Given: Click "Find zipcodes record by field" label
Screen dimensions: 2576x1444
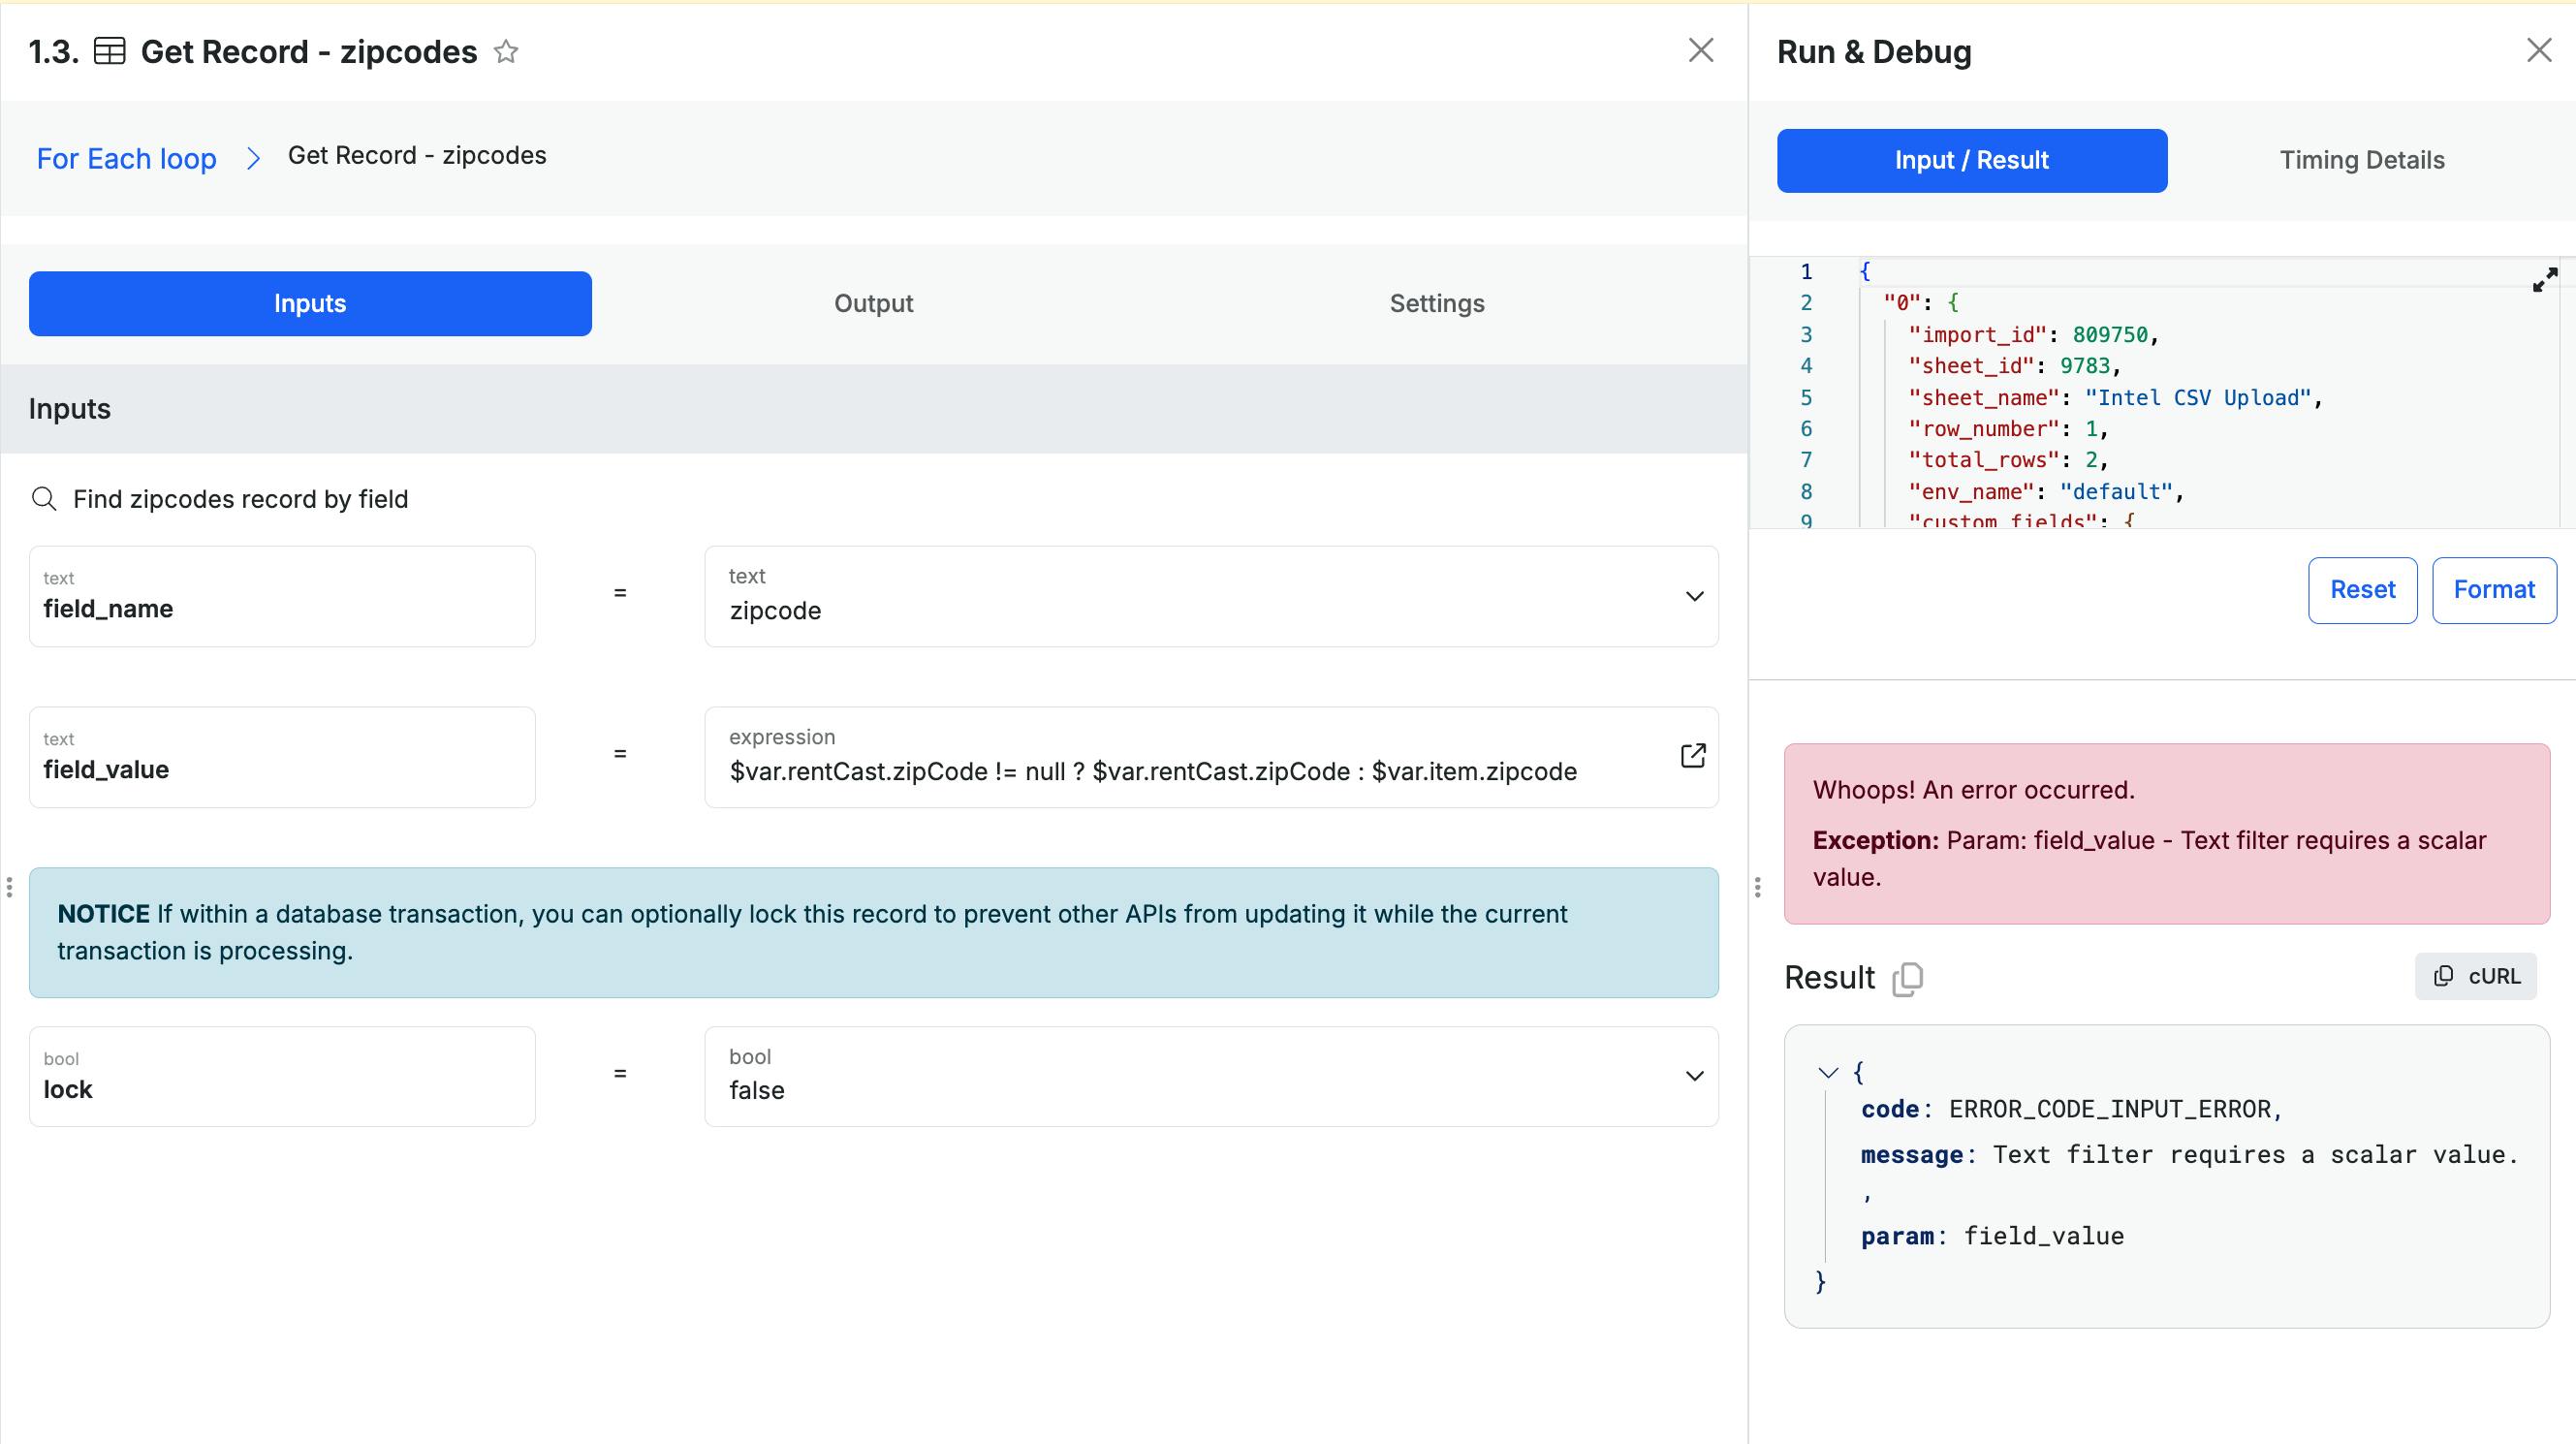Looking at the screenshot, I should click(240, 498).
